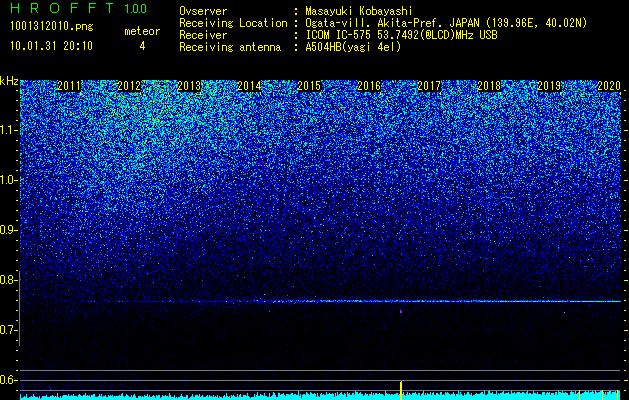The height and width of the screenshot is (400, 629).
Task: Click the 2017 time marker label
Action: pyautogui.click(x=429, y=86)
